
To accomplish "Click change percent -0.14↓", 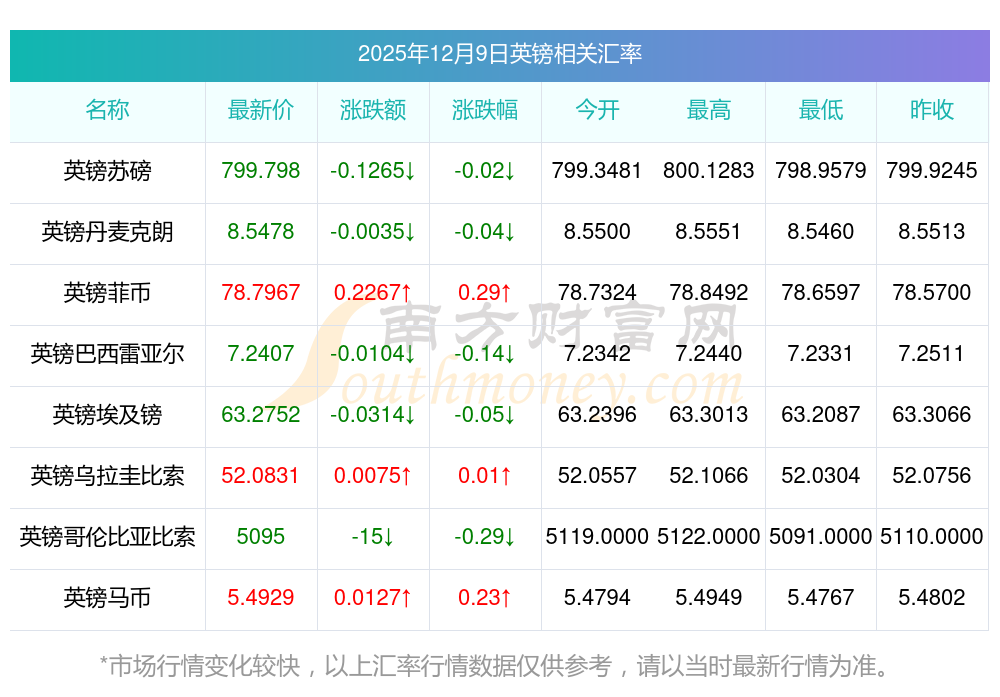I will point(485,353).
